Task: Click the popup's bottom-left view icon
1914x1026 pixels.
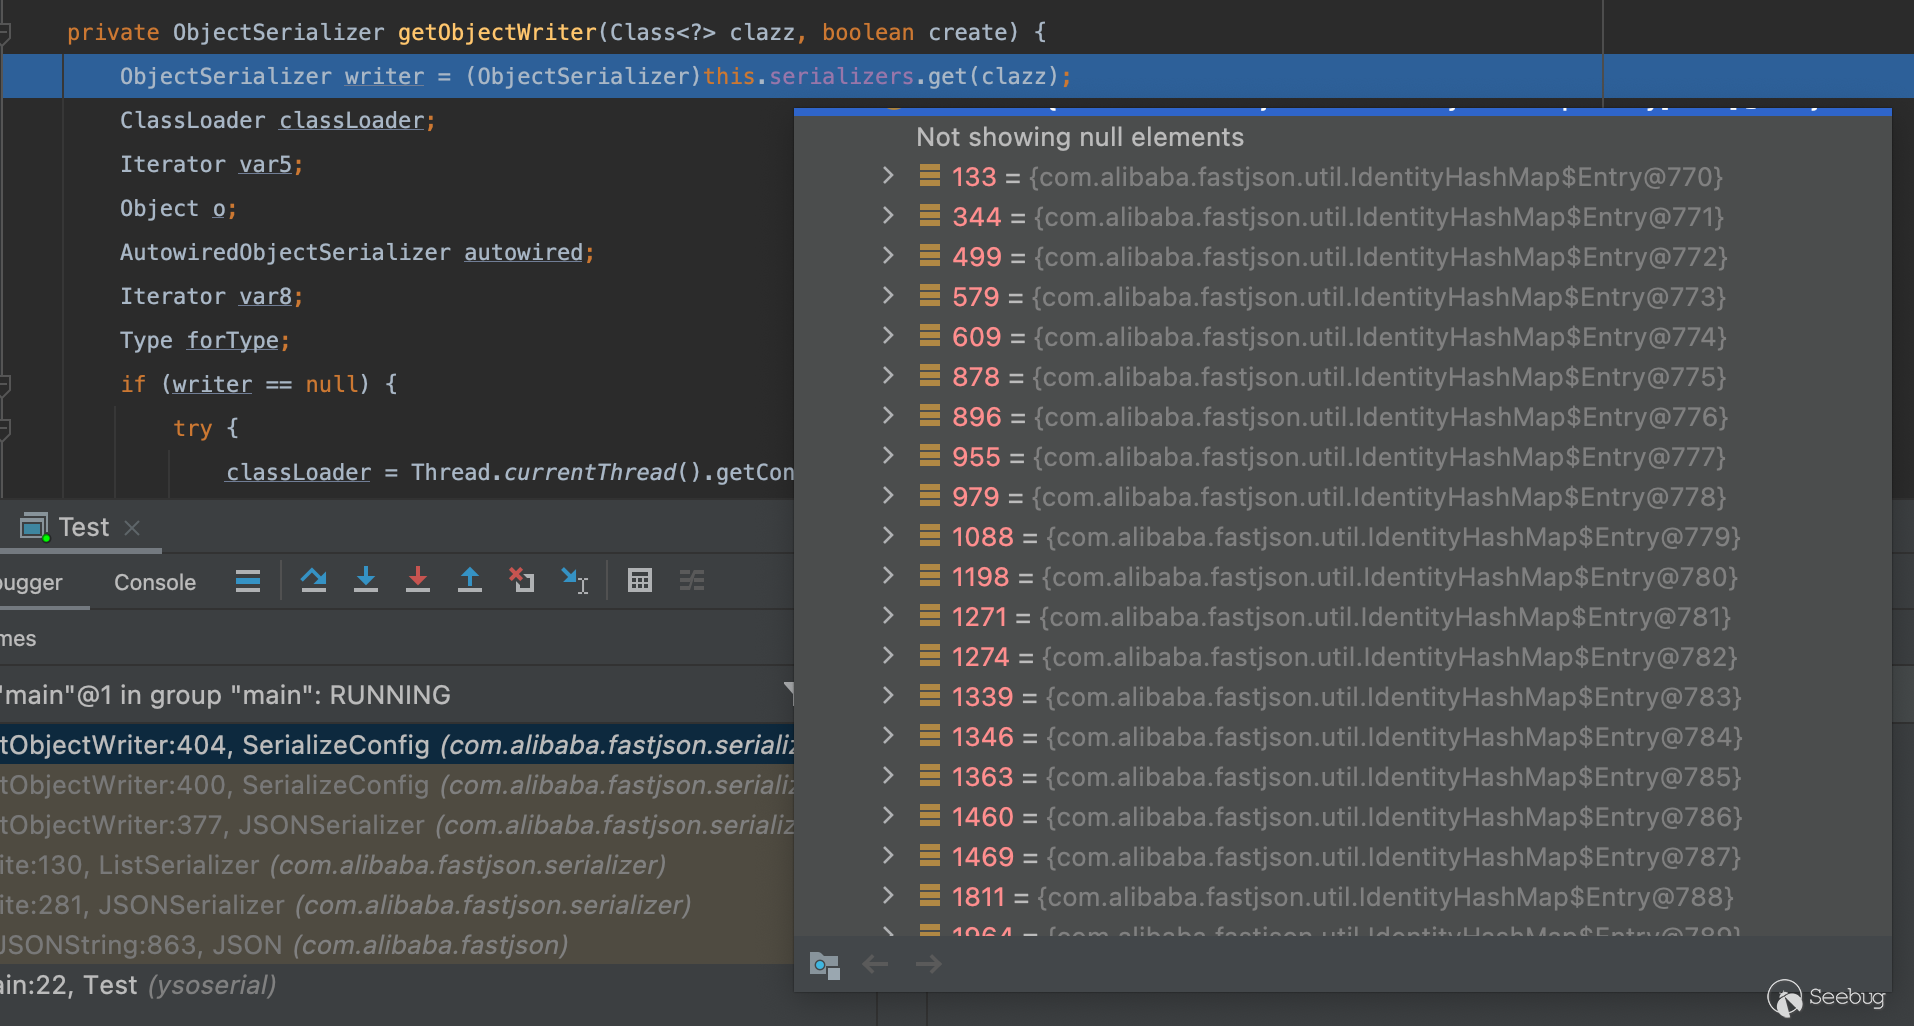Action: click(824, 965)
